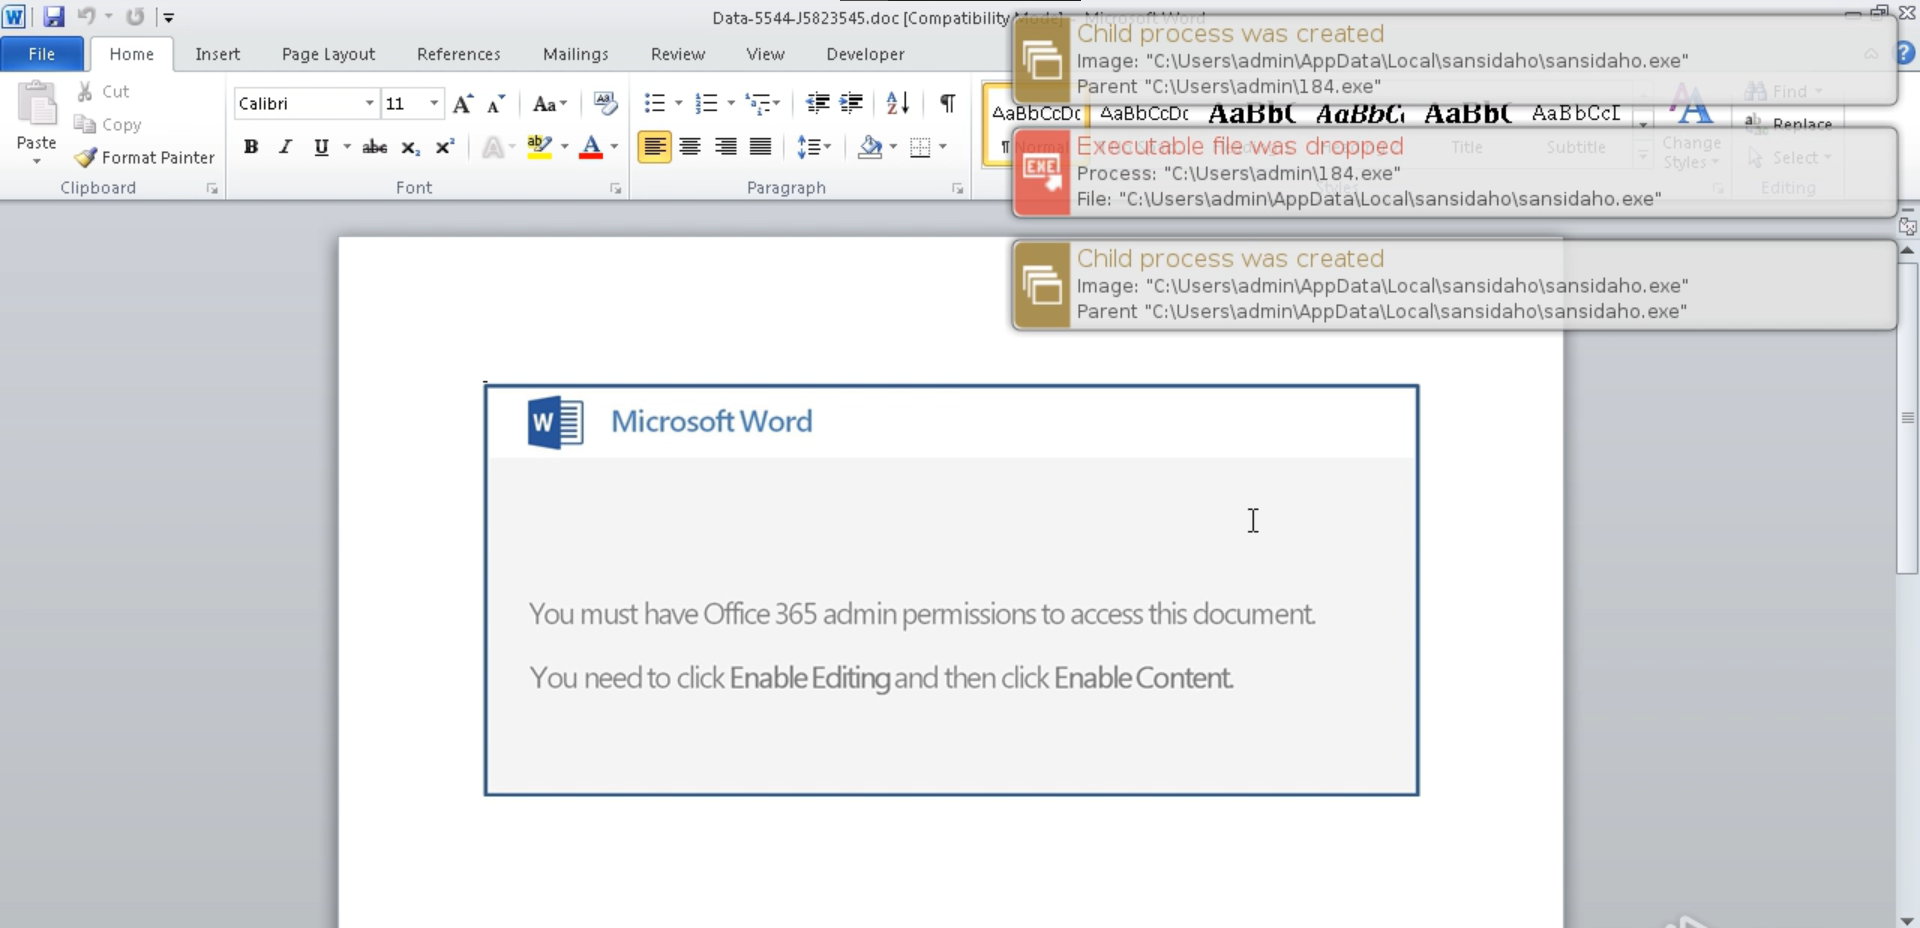Open the Change Case menu
The height and width of the screenshot is (928, 1920).
(x=549, y=103)
